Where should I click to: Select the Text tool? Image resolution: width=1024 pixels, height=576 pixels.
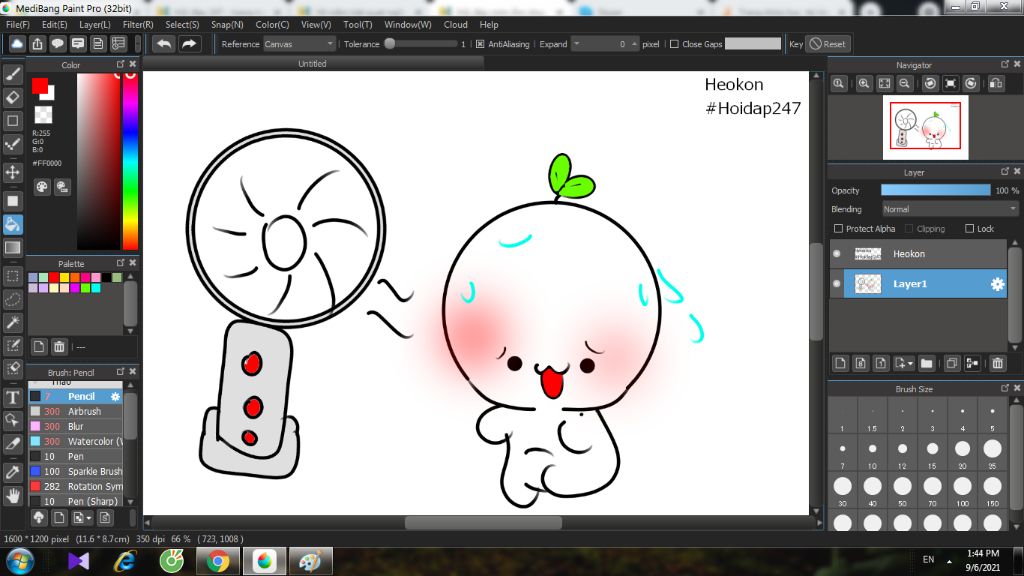pos(12,398)
